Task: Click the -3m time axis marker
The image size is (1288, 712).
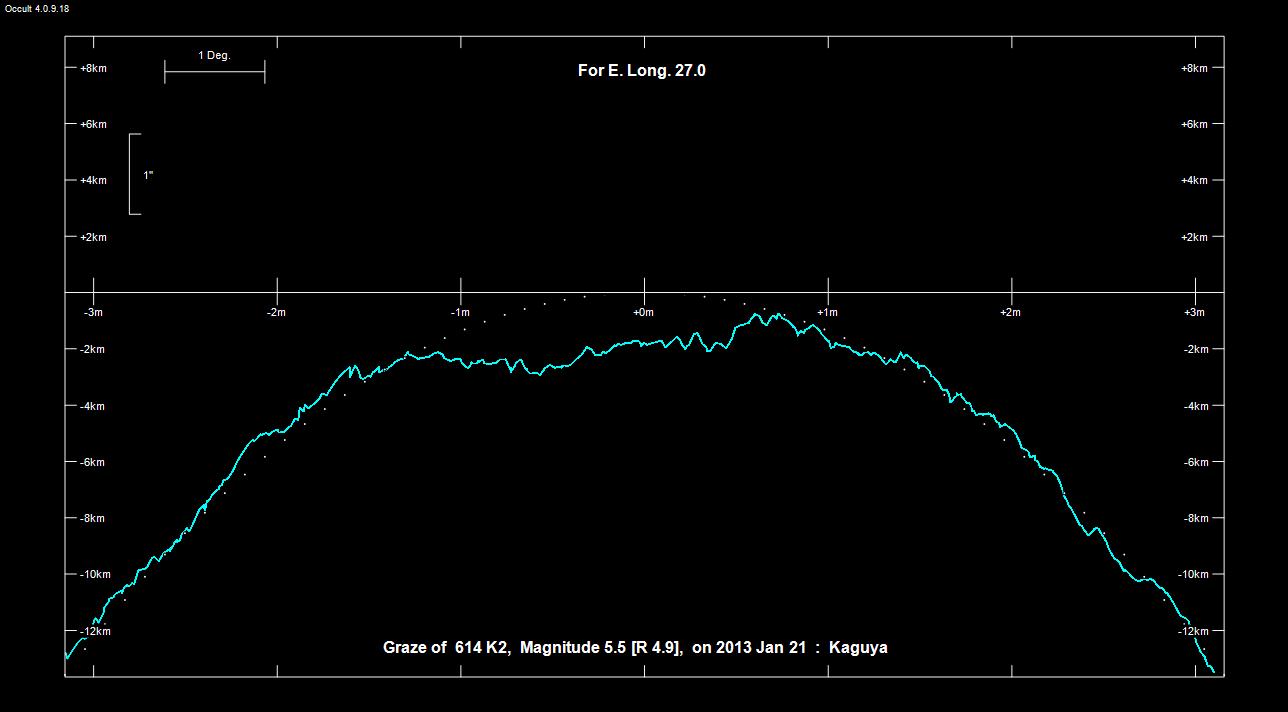Action: (93, 312)
